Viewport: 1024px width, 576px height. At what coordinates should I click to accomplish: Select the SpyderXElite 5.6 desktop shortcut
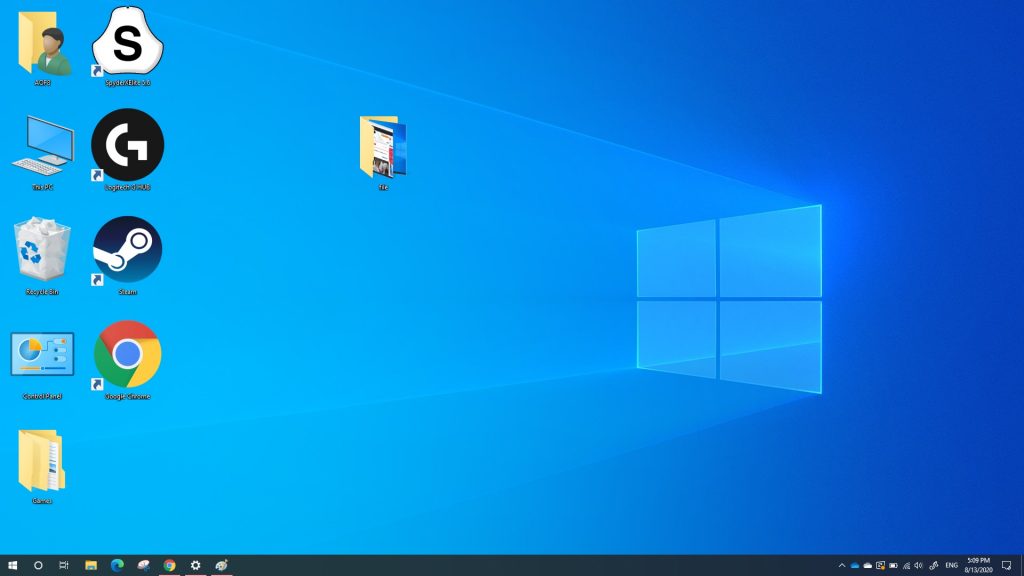pyautogui.click(x=127, y=46)
